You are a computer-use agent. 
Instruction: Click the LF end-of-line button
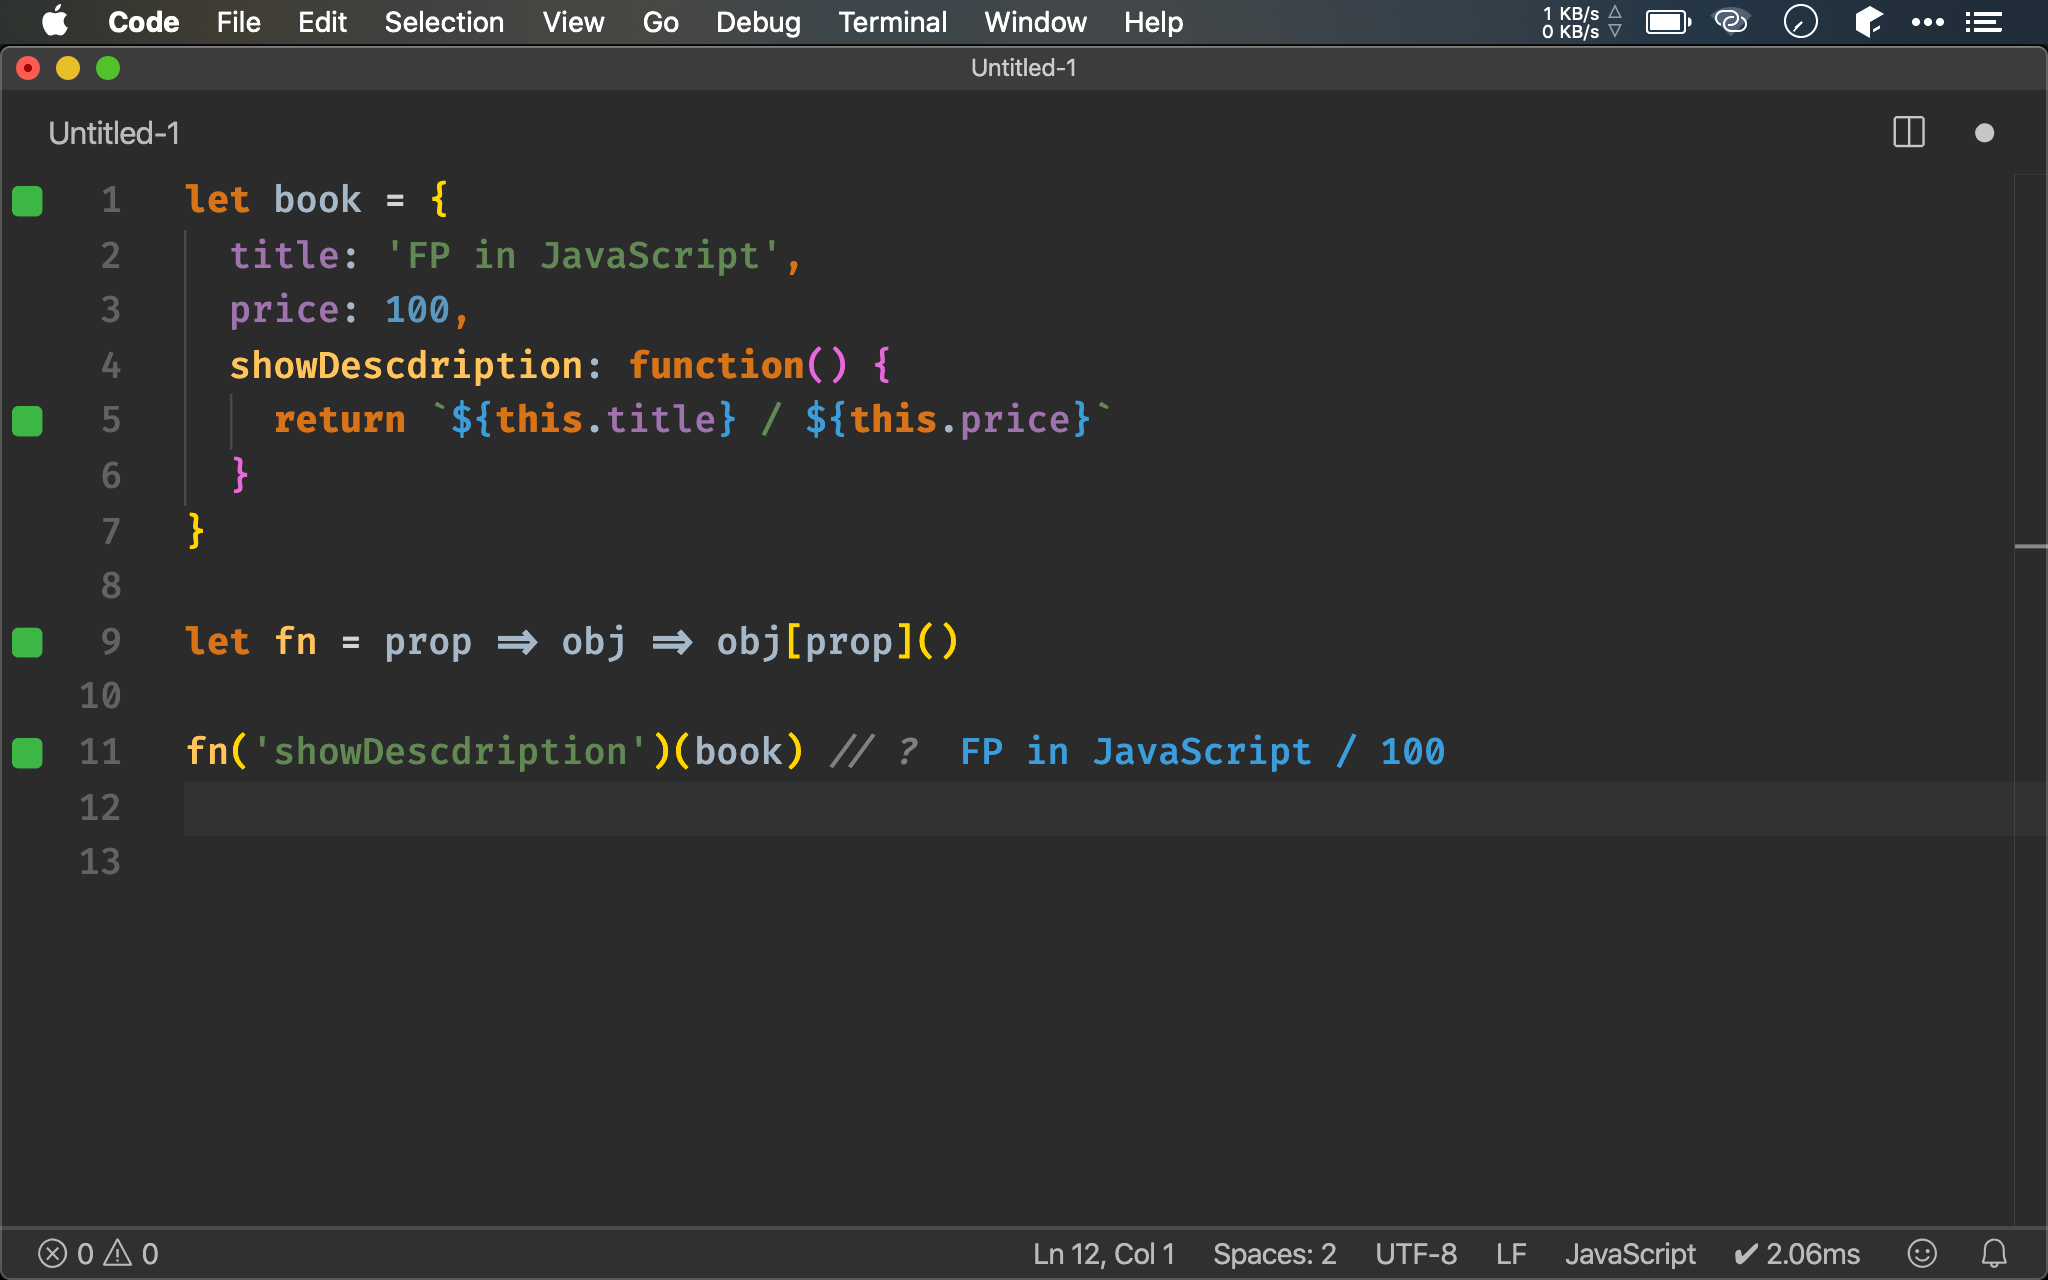1510,1253
